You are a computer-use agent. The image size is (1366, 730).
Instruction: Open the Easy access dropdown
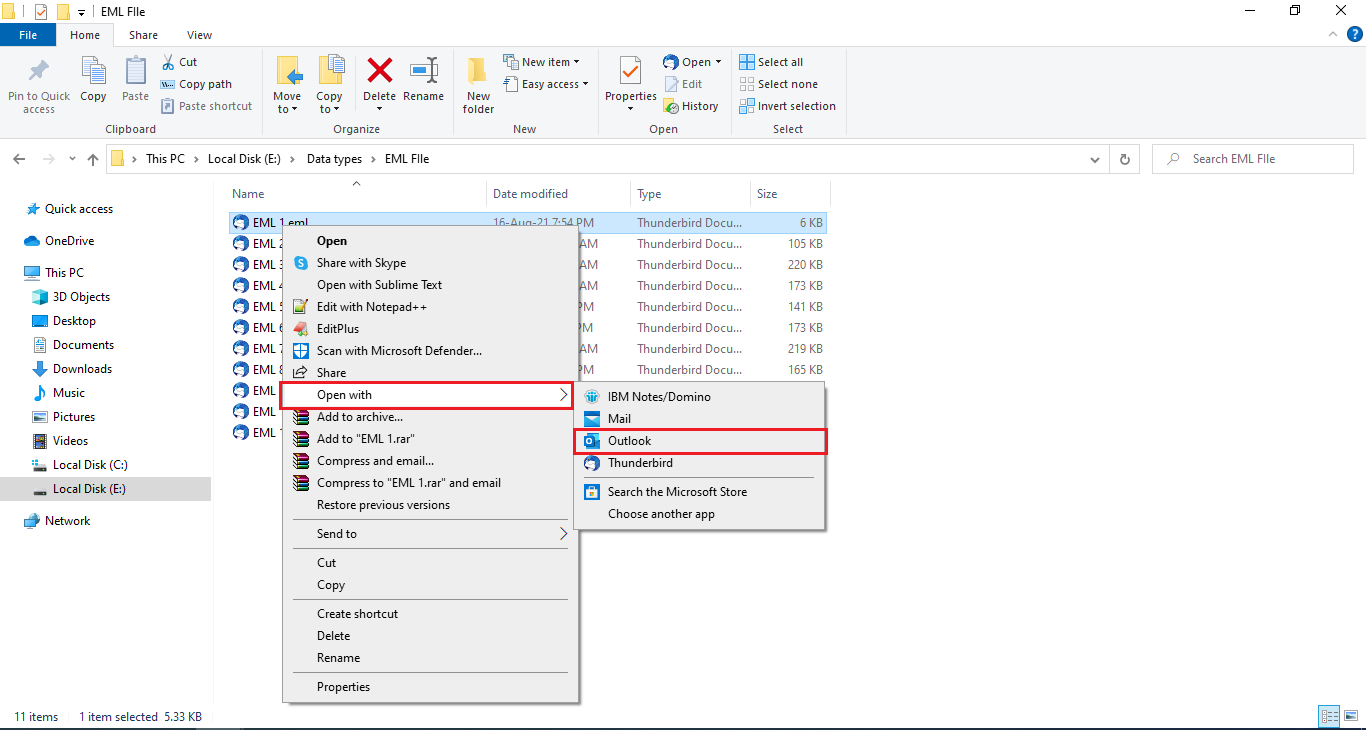point(546,84)
